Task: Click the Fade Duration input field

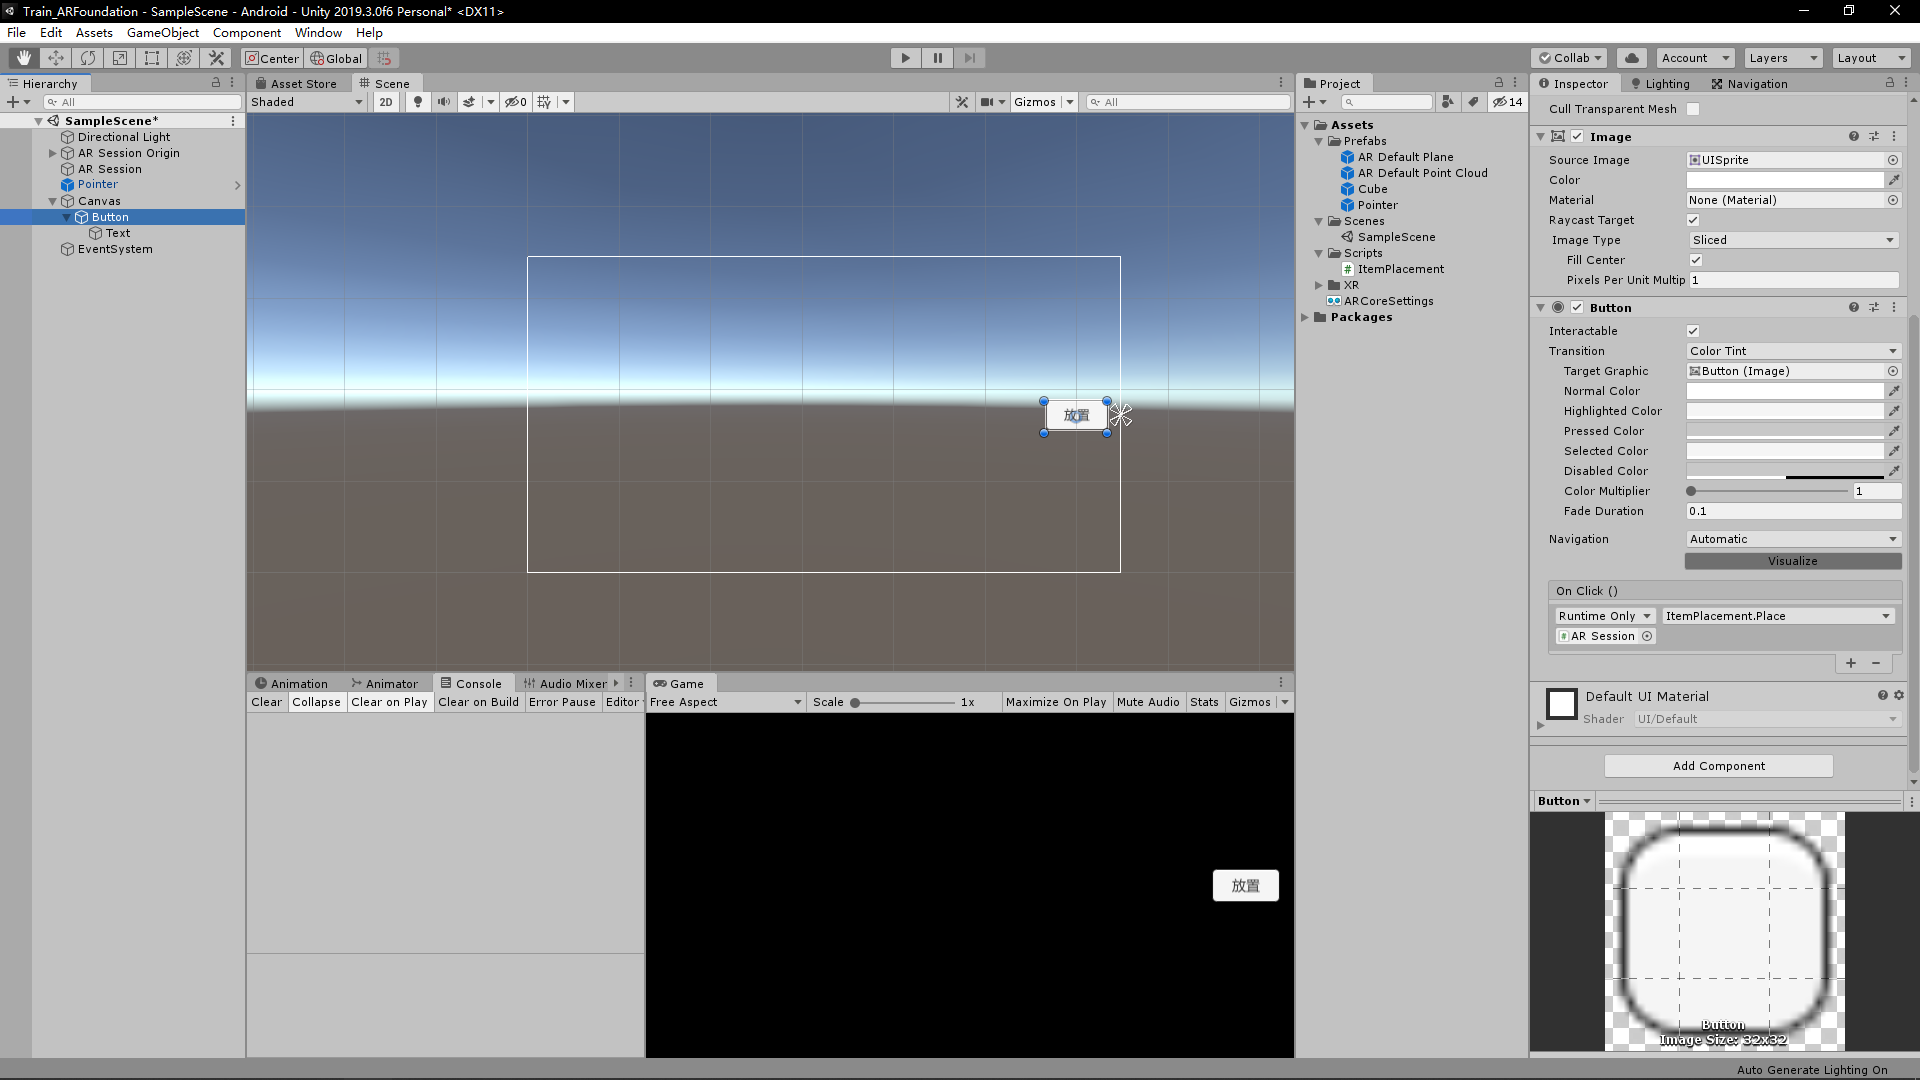Action: coord(1793,511)
